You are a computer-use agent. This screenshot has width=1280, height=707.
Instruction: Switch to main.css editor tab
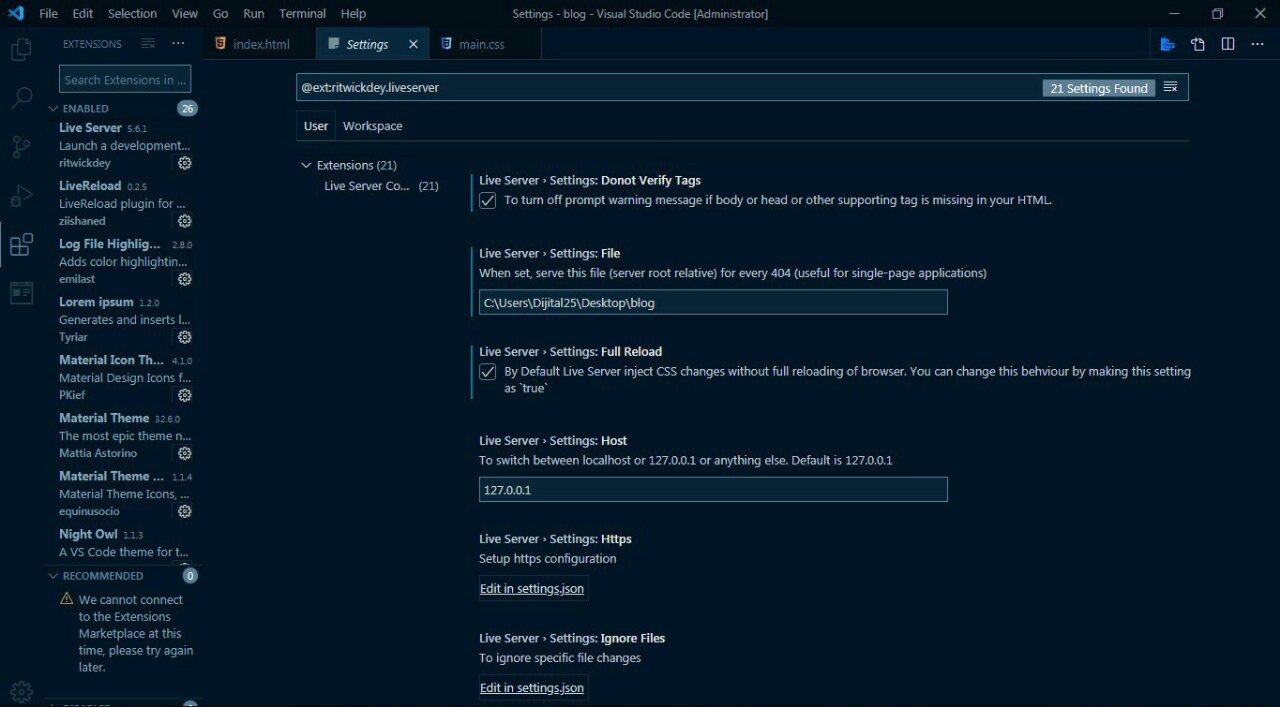pos(485,44)
